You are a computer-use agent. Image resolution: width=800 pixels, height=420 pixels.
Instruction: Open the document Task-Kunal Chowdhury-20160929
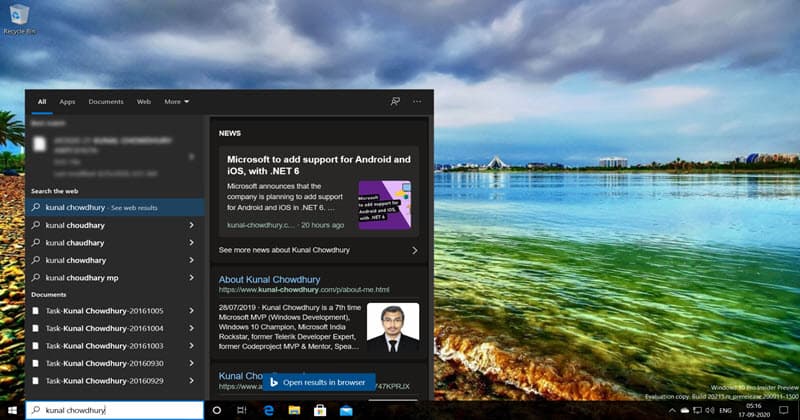pyautogui.click(x=105, y=381)
